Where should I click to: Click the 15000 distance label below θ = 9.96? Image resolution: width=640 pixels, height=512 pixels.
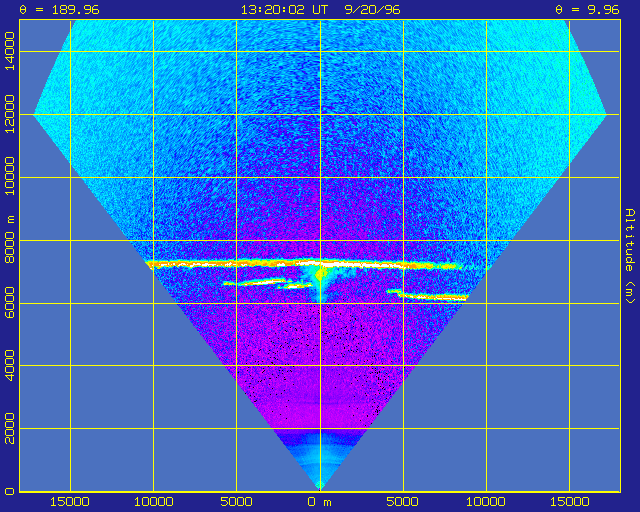tap(569, 502)
